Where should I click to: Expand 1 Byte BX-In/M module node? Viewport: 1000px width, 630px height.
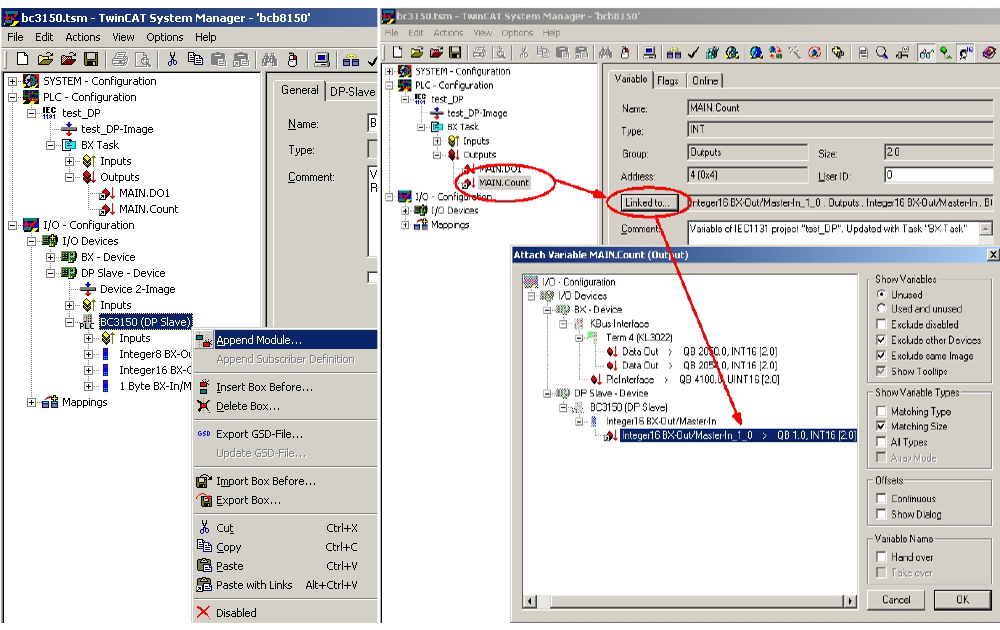point(89,386)
